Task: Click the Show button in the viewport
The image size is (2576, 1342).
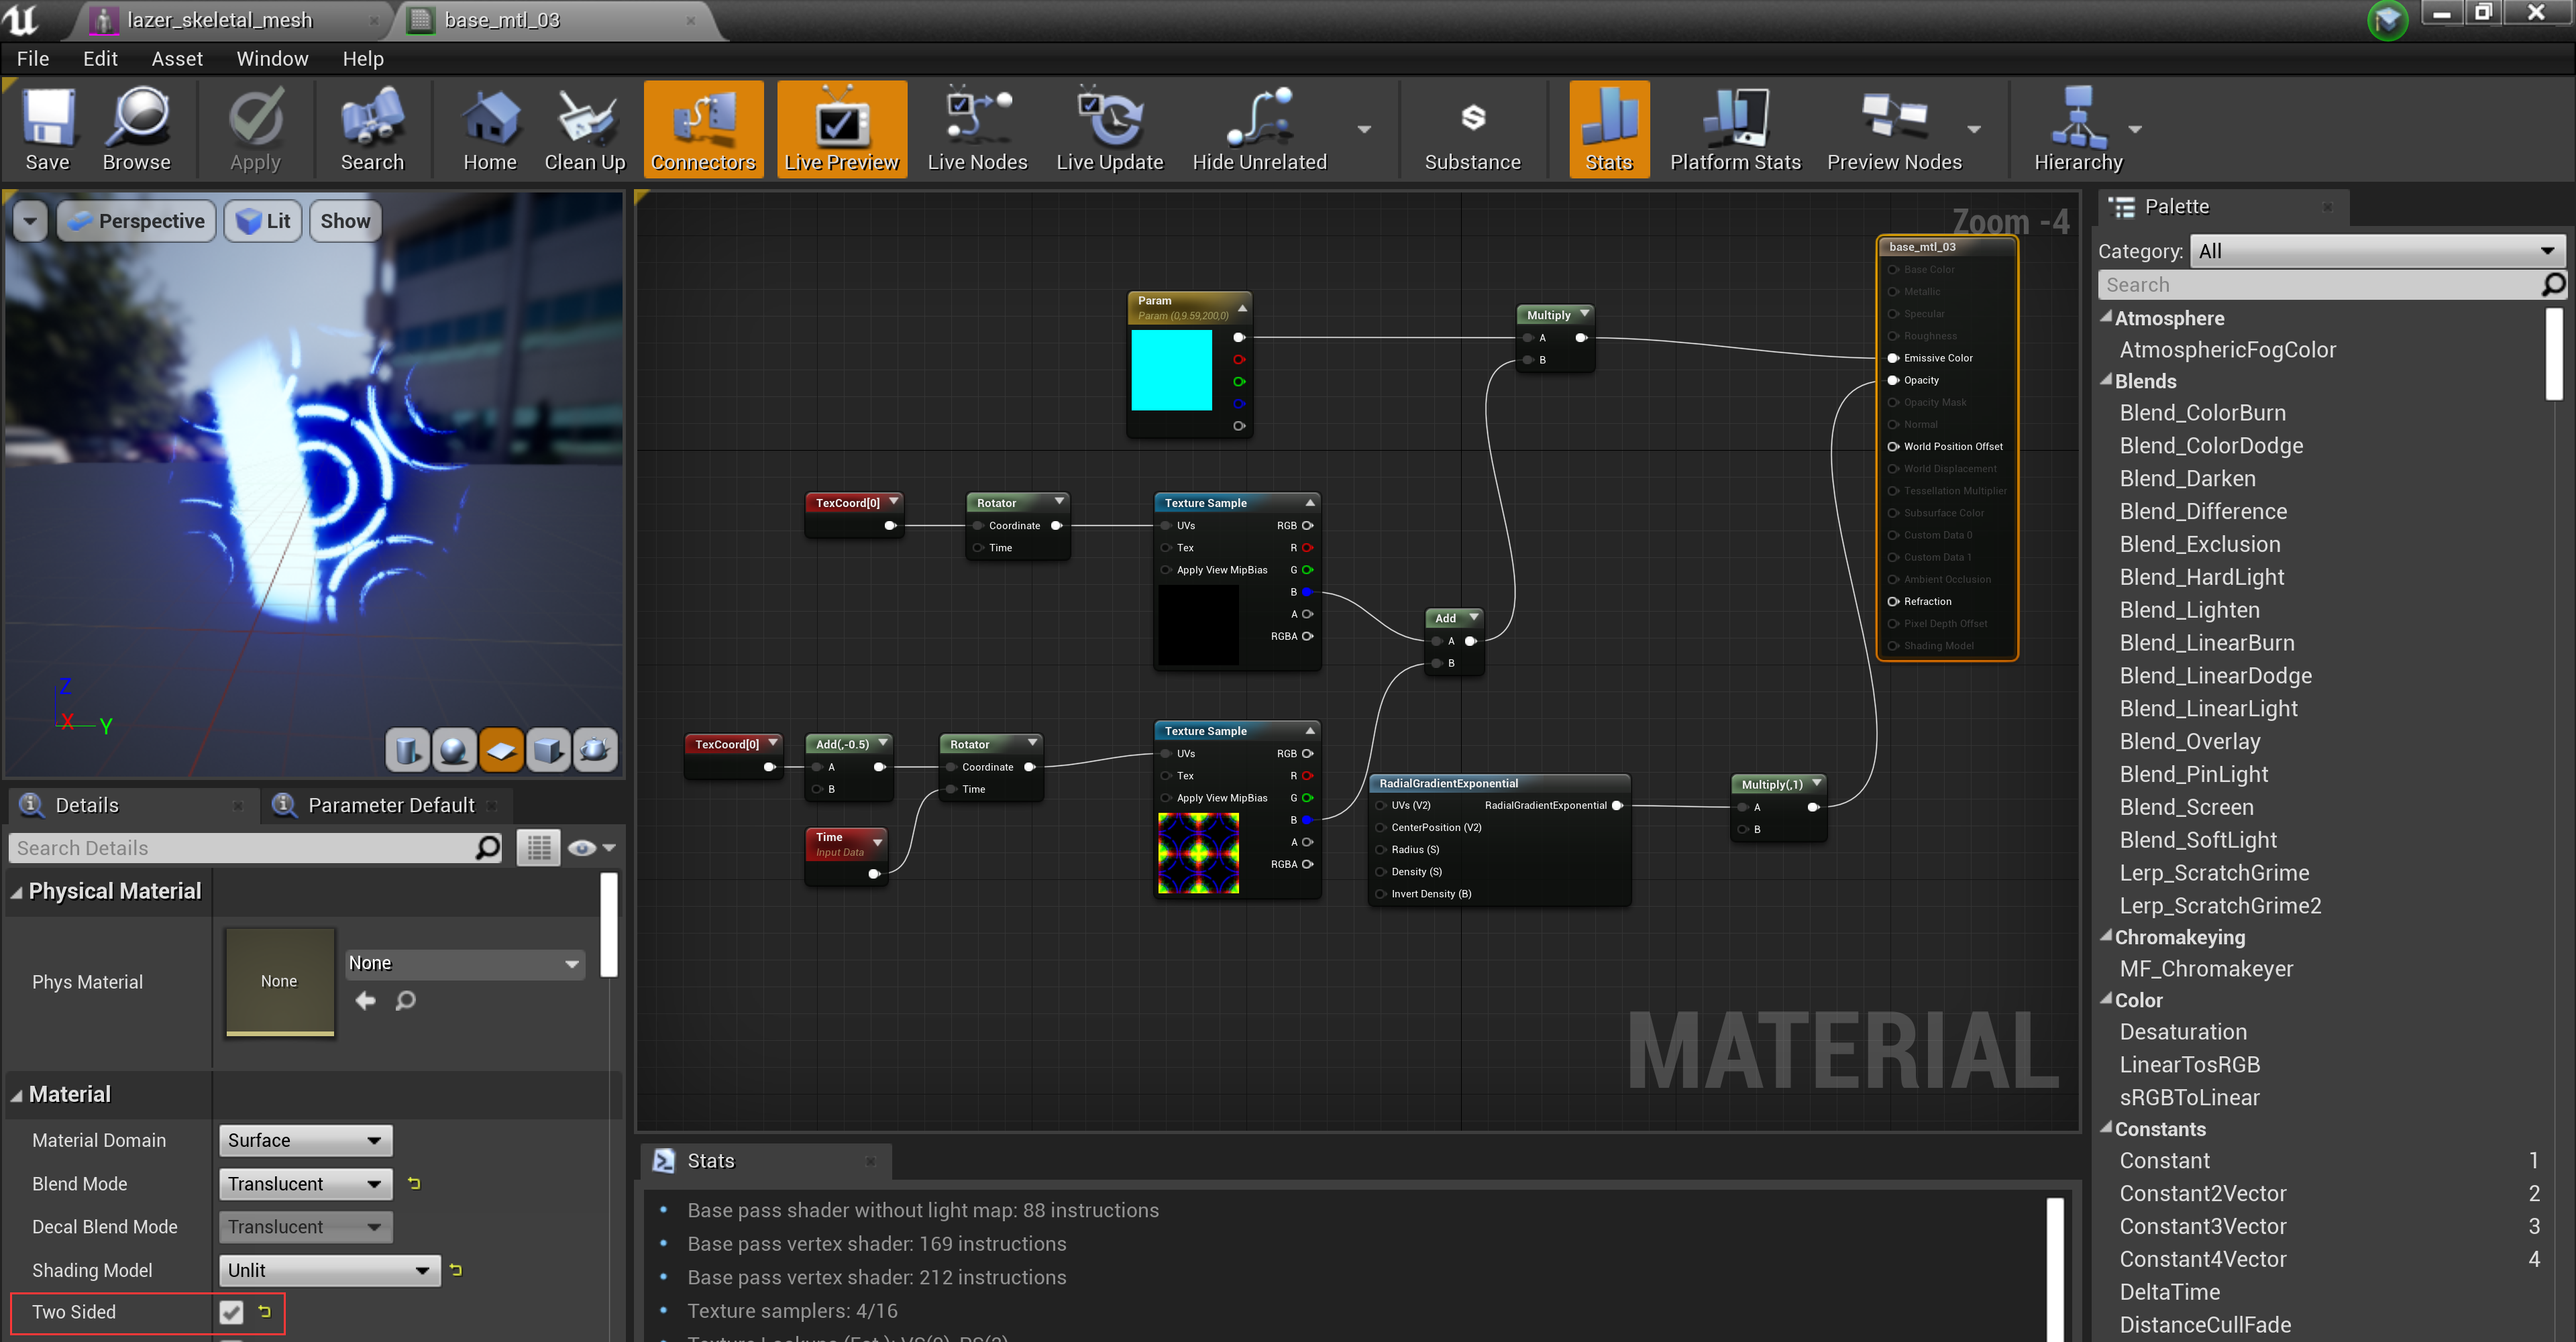Action: (344, 220)
